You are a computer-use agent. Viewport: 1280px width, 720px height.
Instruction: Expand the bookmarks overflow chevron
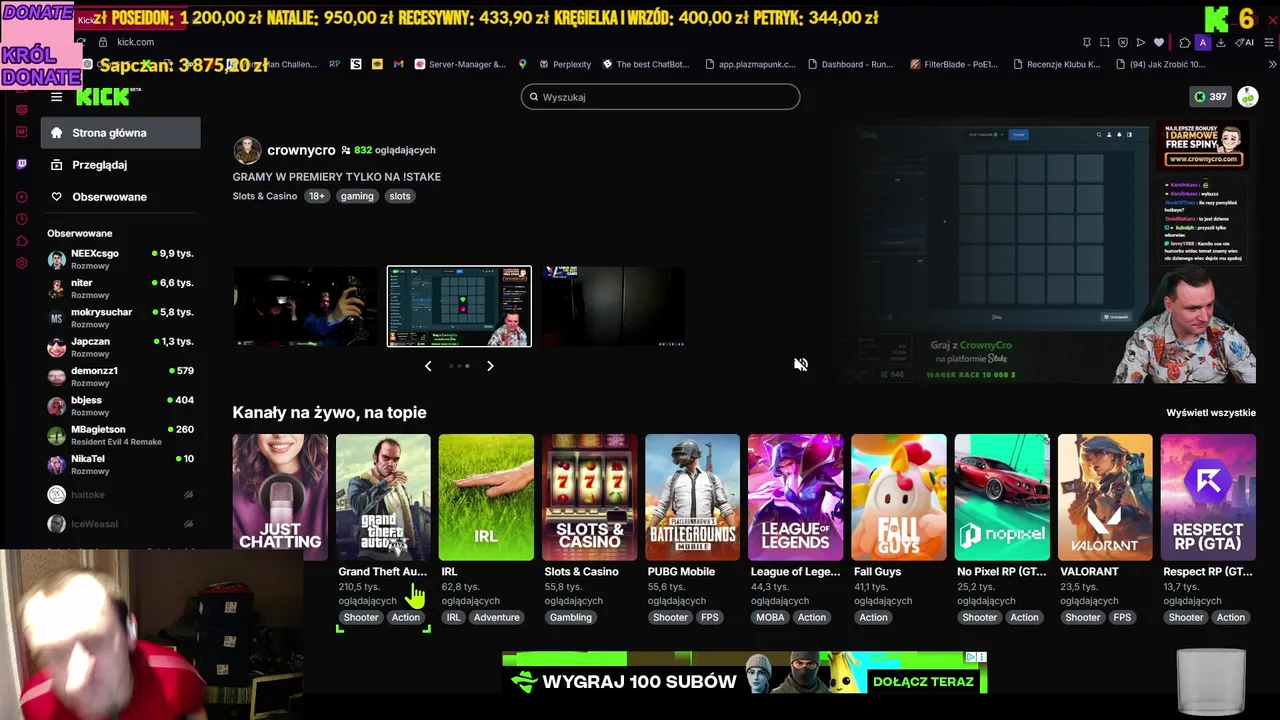tap(1272, 64)
